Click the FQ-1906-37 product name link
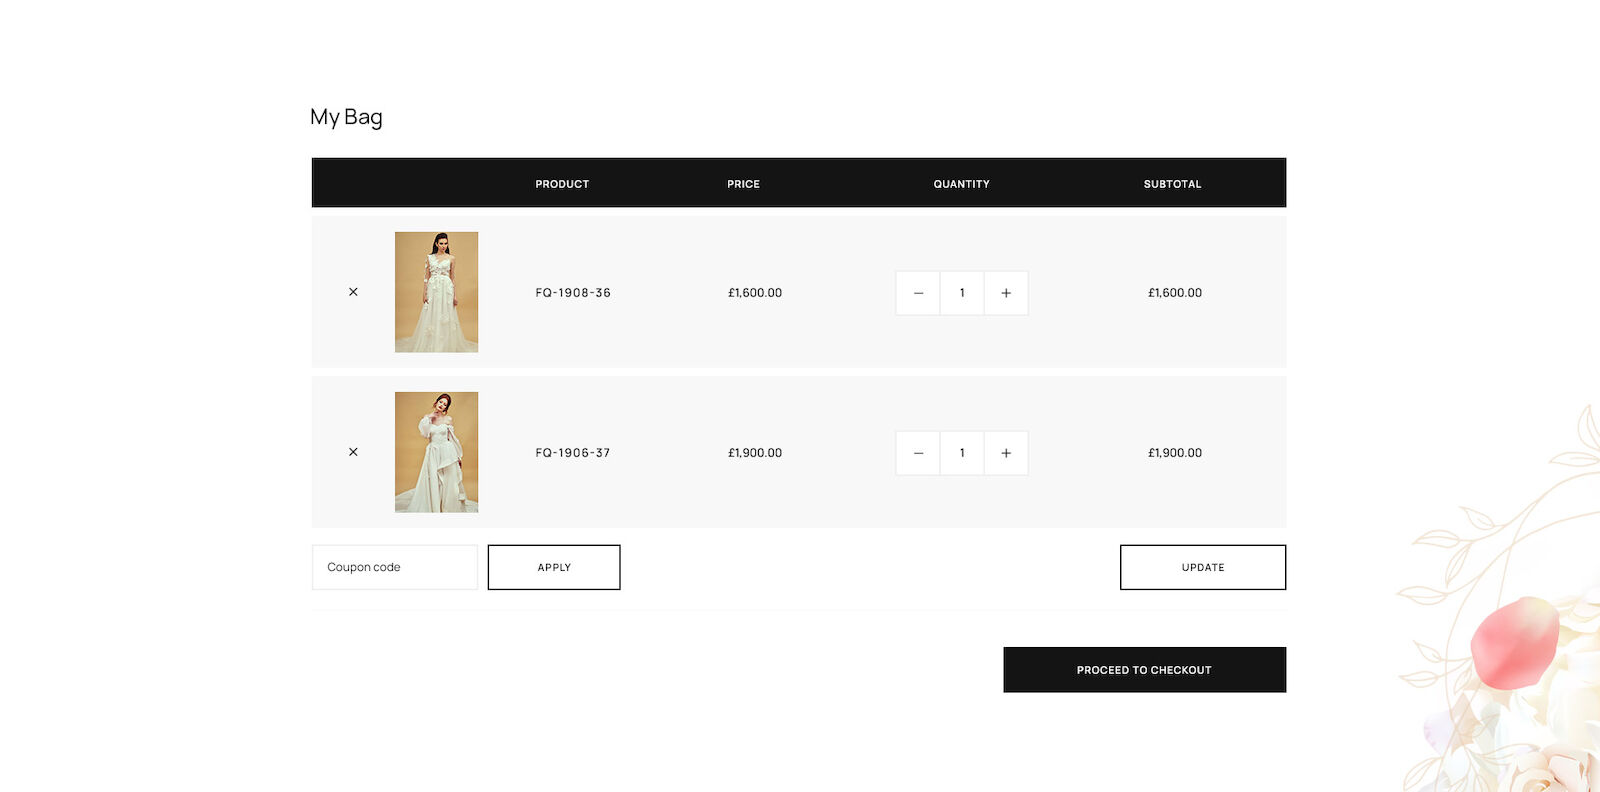The width and height of the screenshot is (1600, 792). click(573, 453)
